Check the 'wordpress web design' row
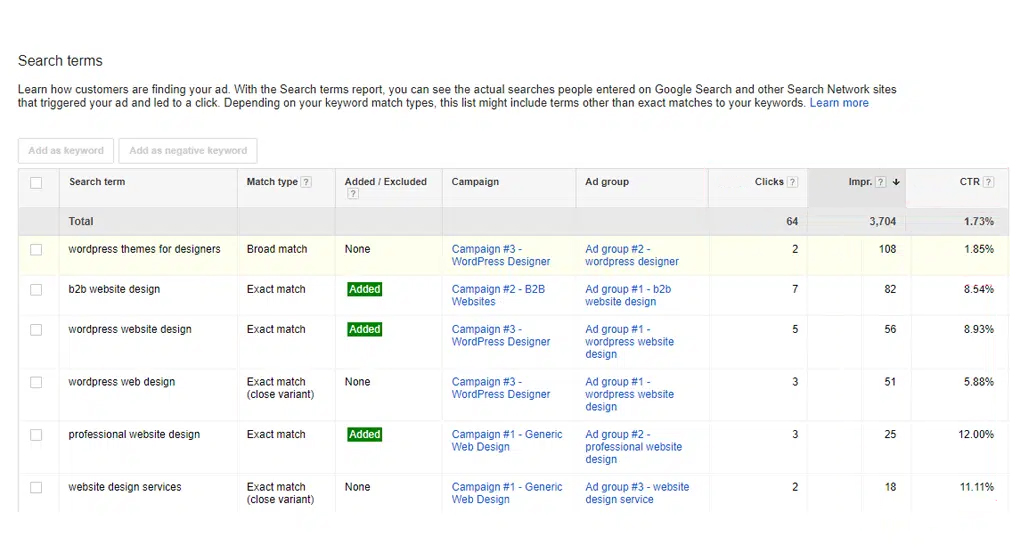The image size is (1028, 556). [36, 382]
